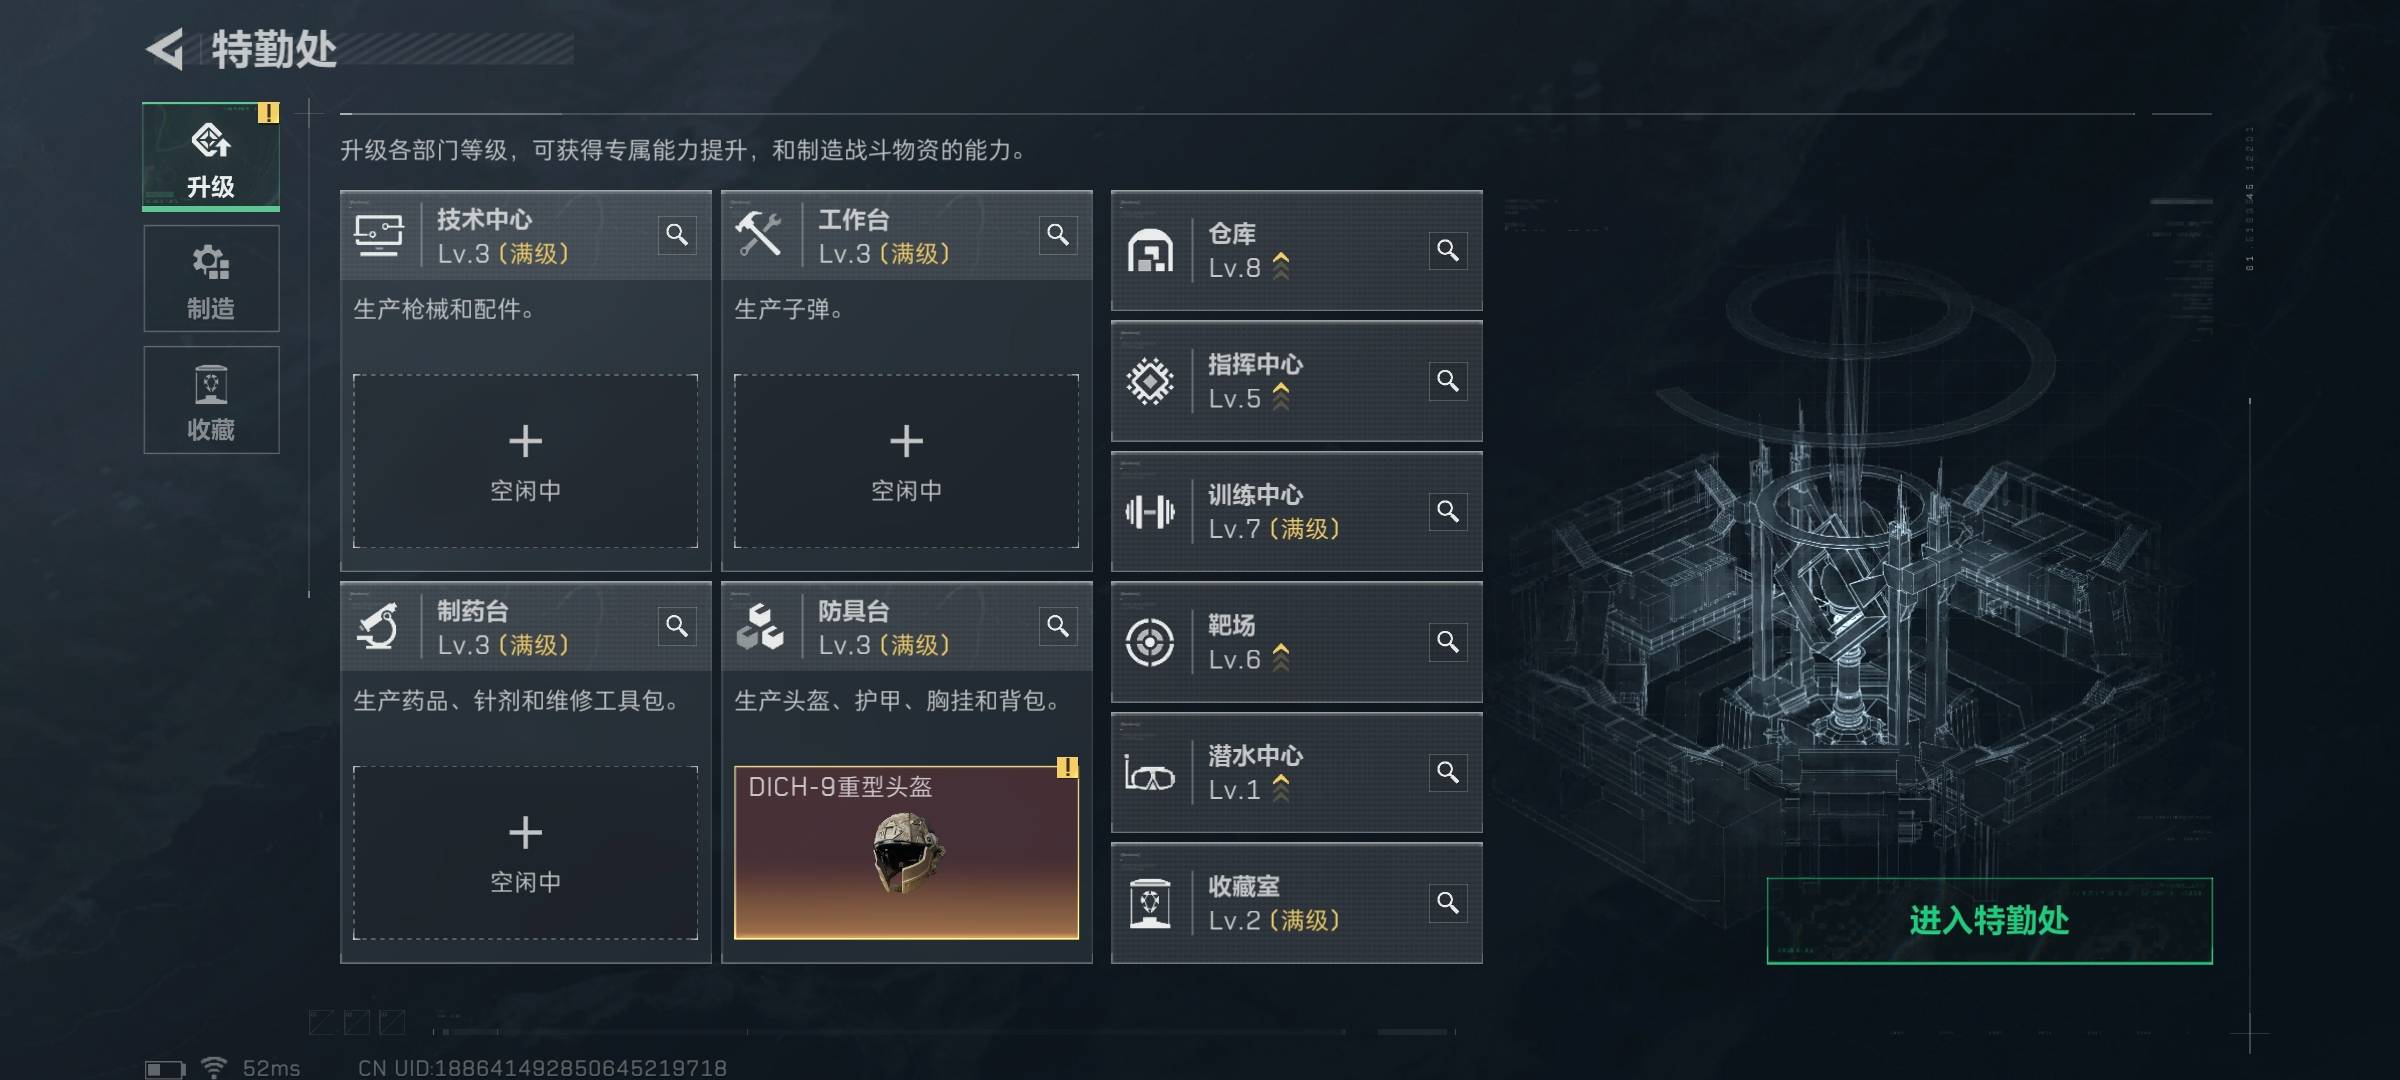Switch to the 制造 sidebar tab
This screenshot has width=2400, height=1080.
[211, 279]
